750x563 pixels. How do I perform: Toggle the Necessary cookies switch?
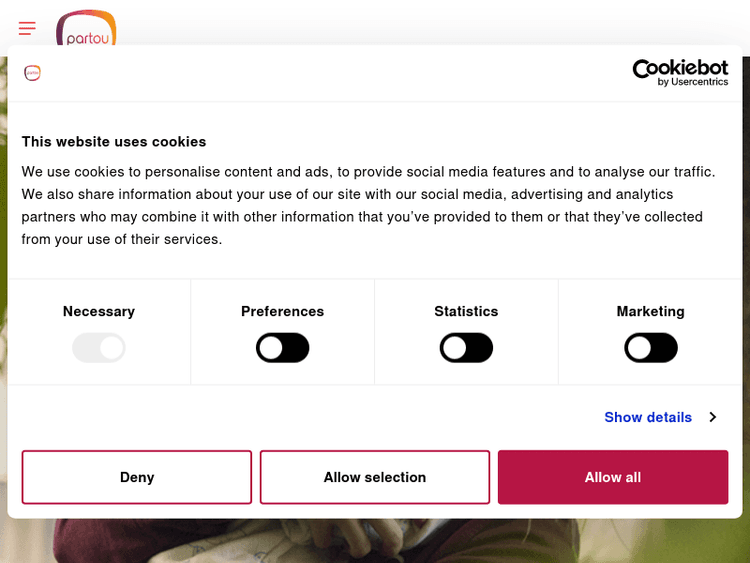click(x=99, y=348)
